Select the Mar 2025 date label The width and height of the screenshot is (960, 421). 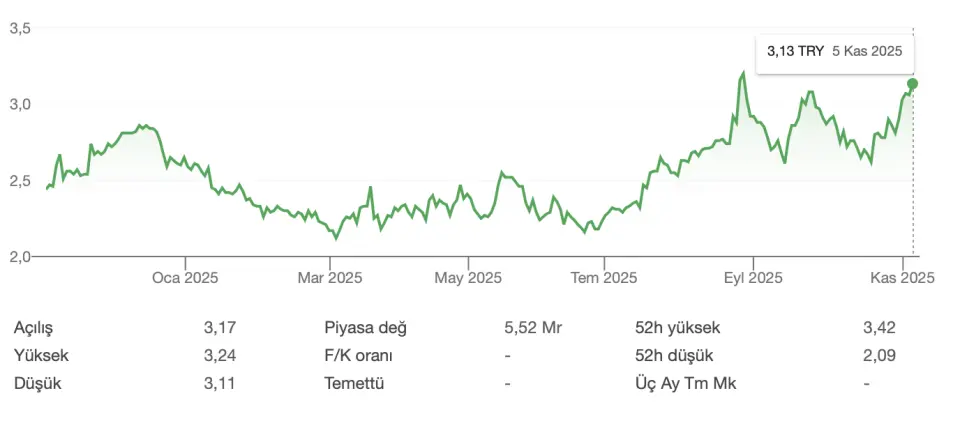click(x=329, y=278)
